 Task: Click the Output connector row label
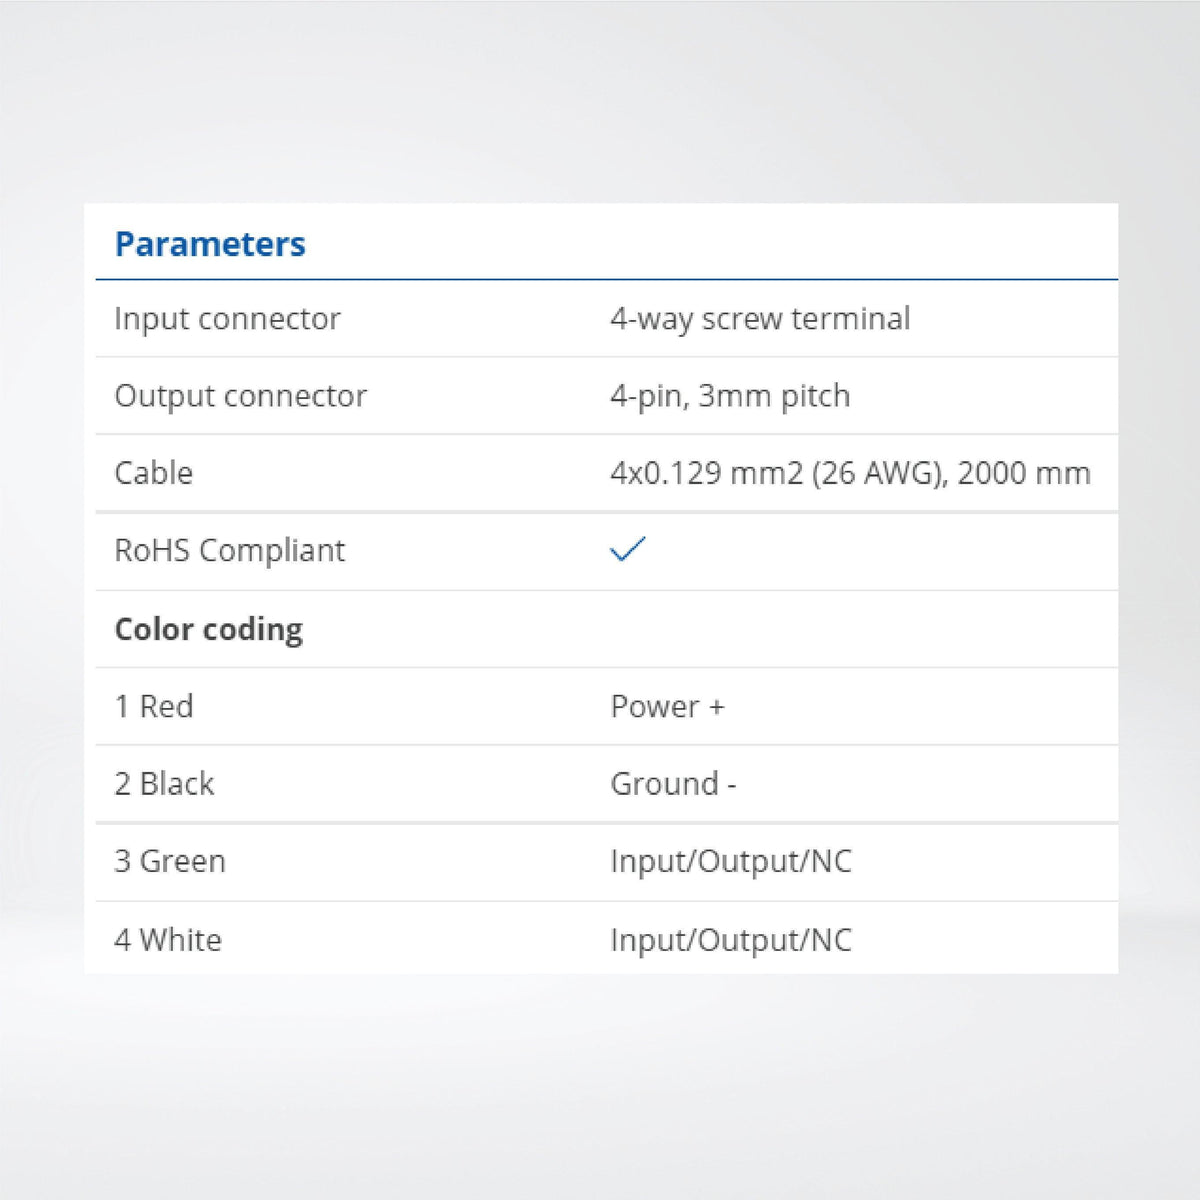(240, 396)
